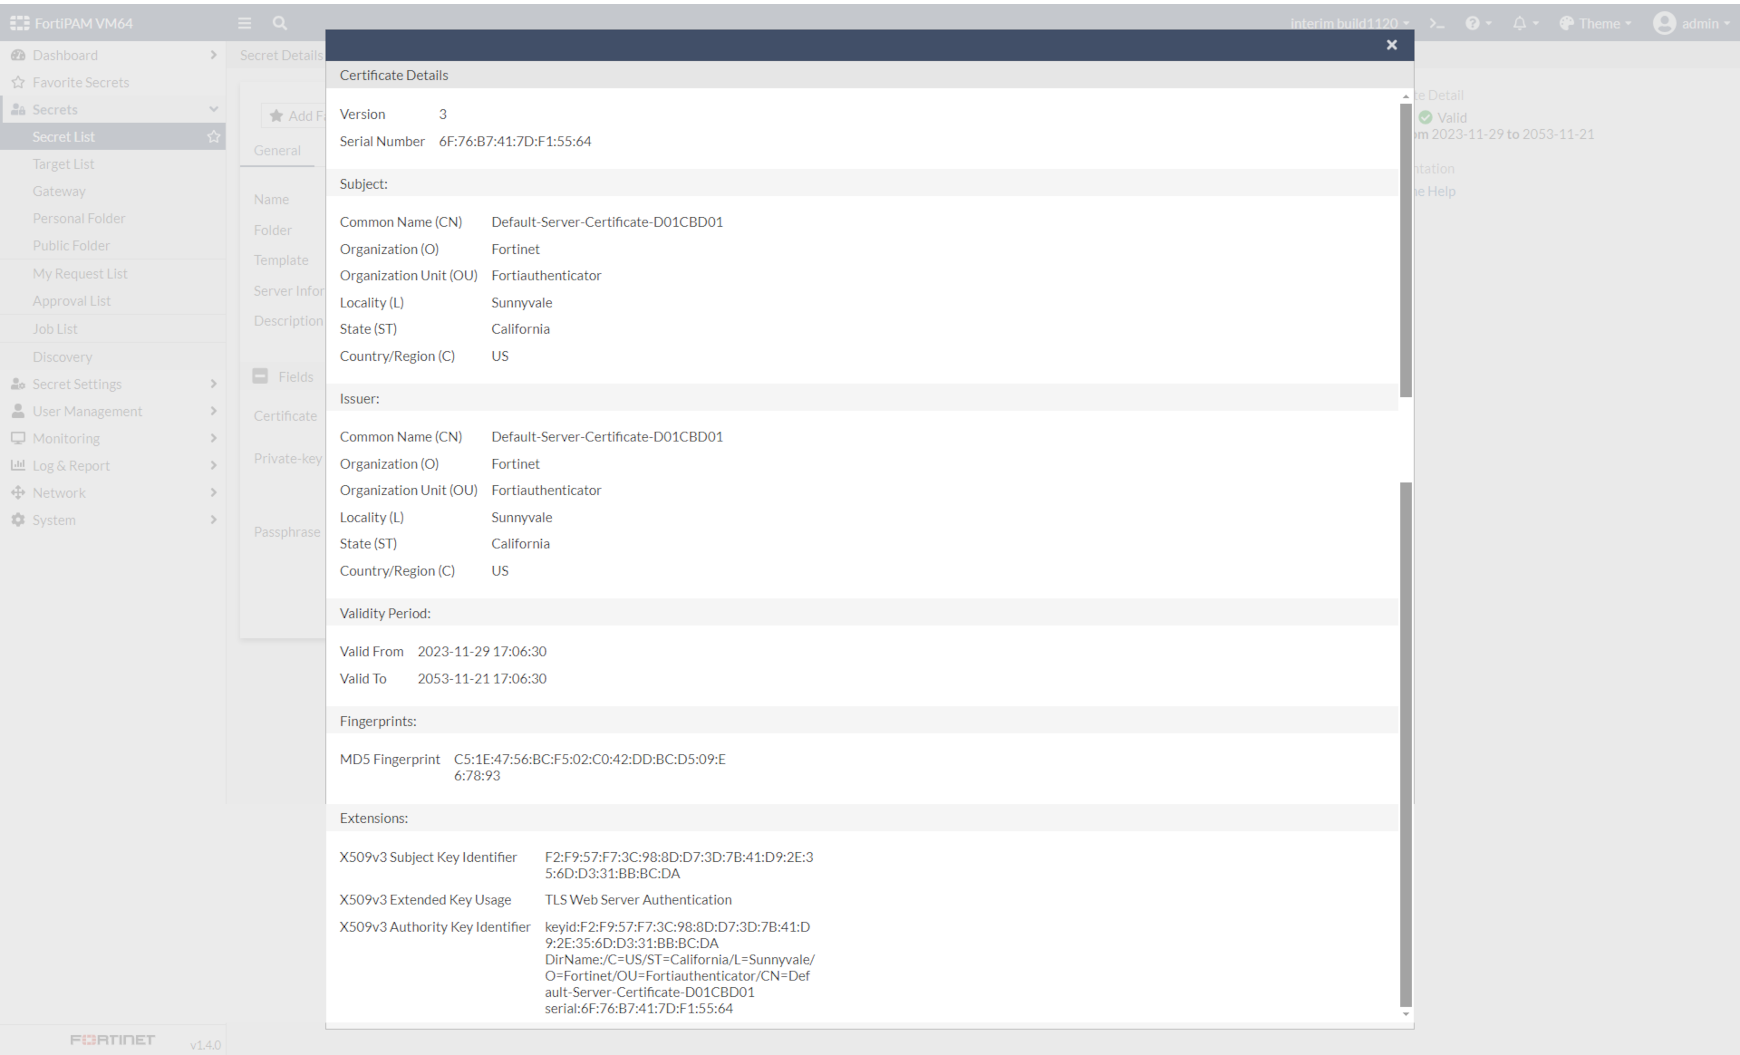Click the Secret Settings icon
The image size is (1740, 1055).
point(18,384)
